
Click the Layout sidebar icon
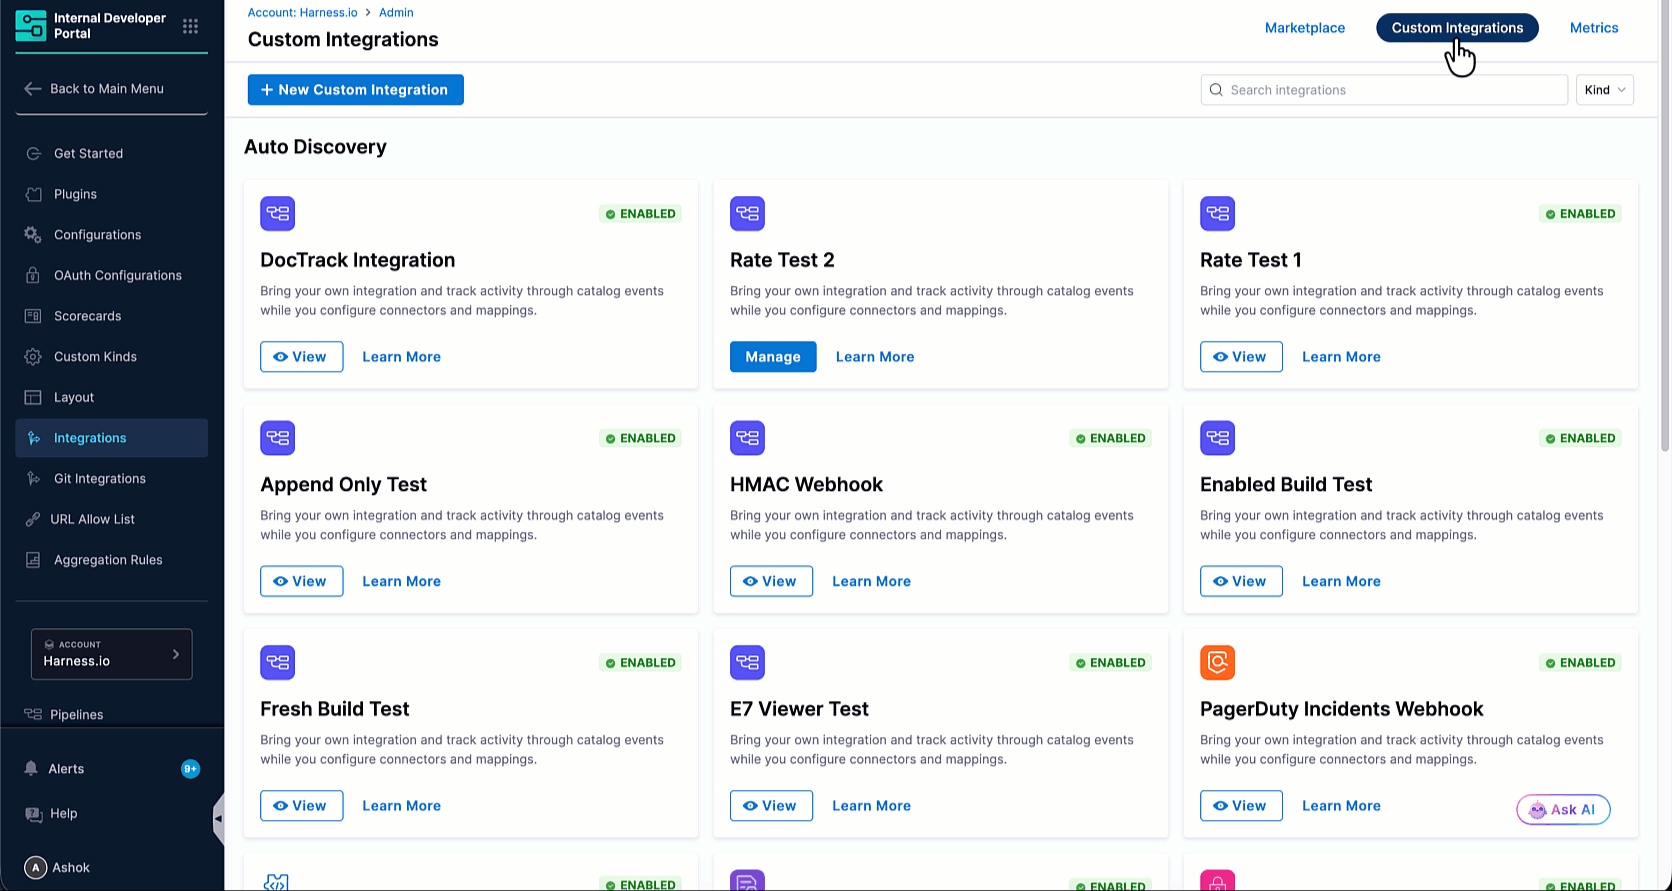pos(33,398)
